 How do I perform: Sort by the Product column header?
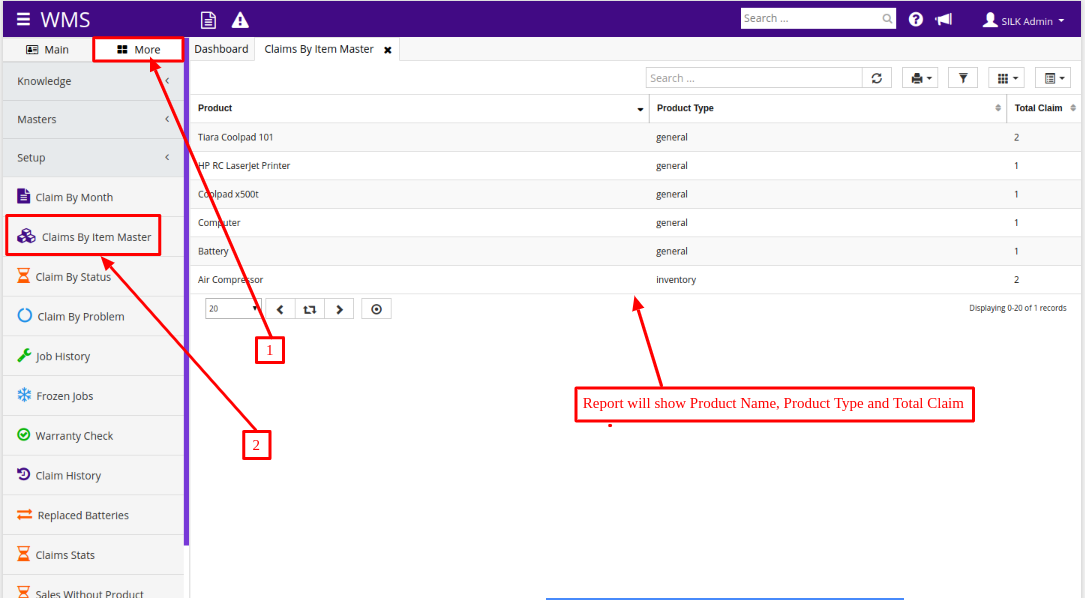pos(215,108)
